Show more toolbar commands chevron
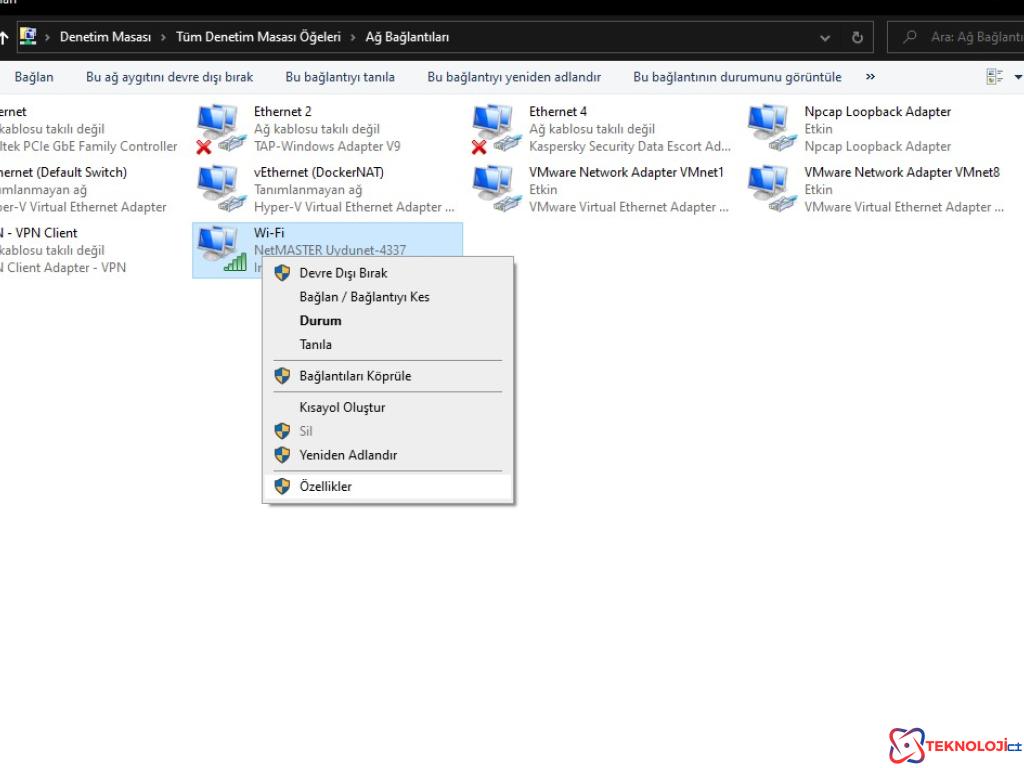 pos(870,77)
